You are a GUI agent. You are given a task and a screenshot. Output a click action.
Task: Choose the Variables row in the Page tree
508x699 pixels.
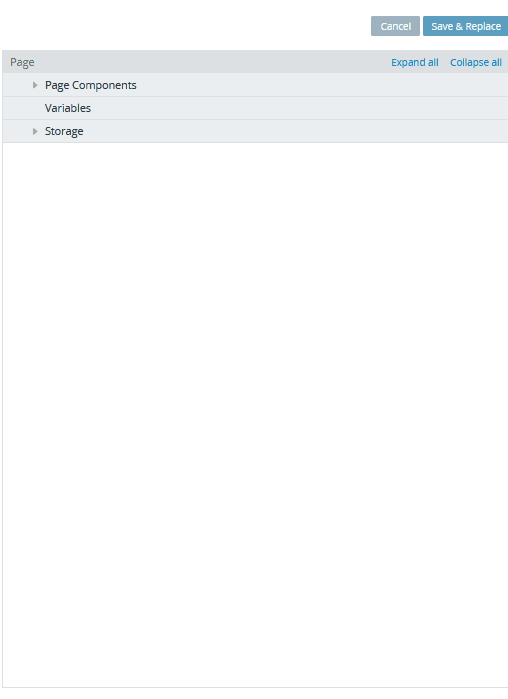[255, 108]
